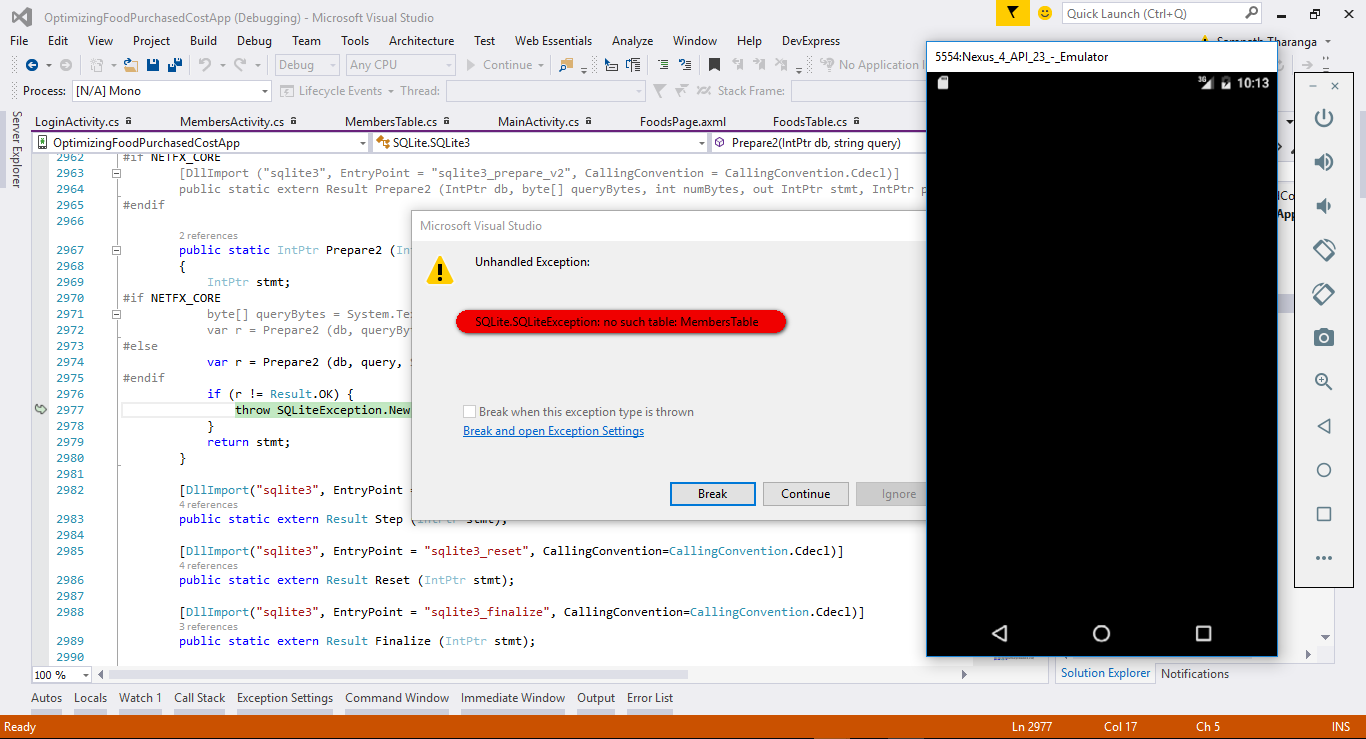
Task: Switch to the FoodsPage.axml tab
Action: pos(683,122)
